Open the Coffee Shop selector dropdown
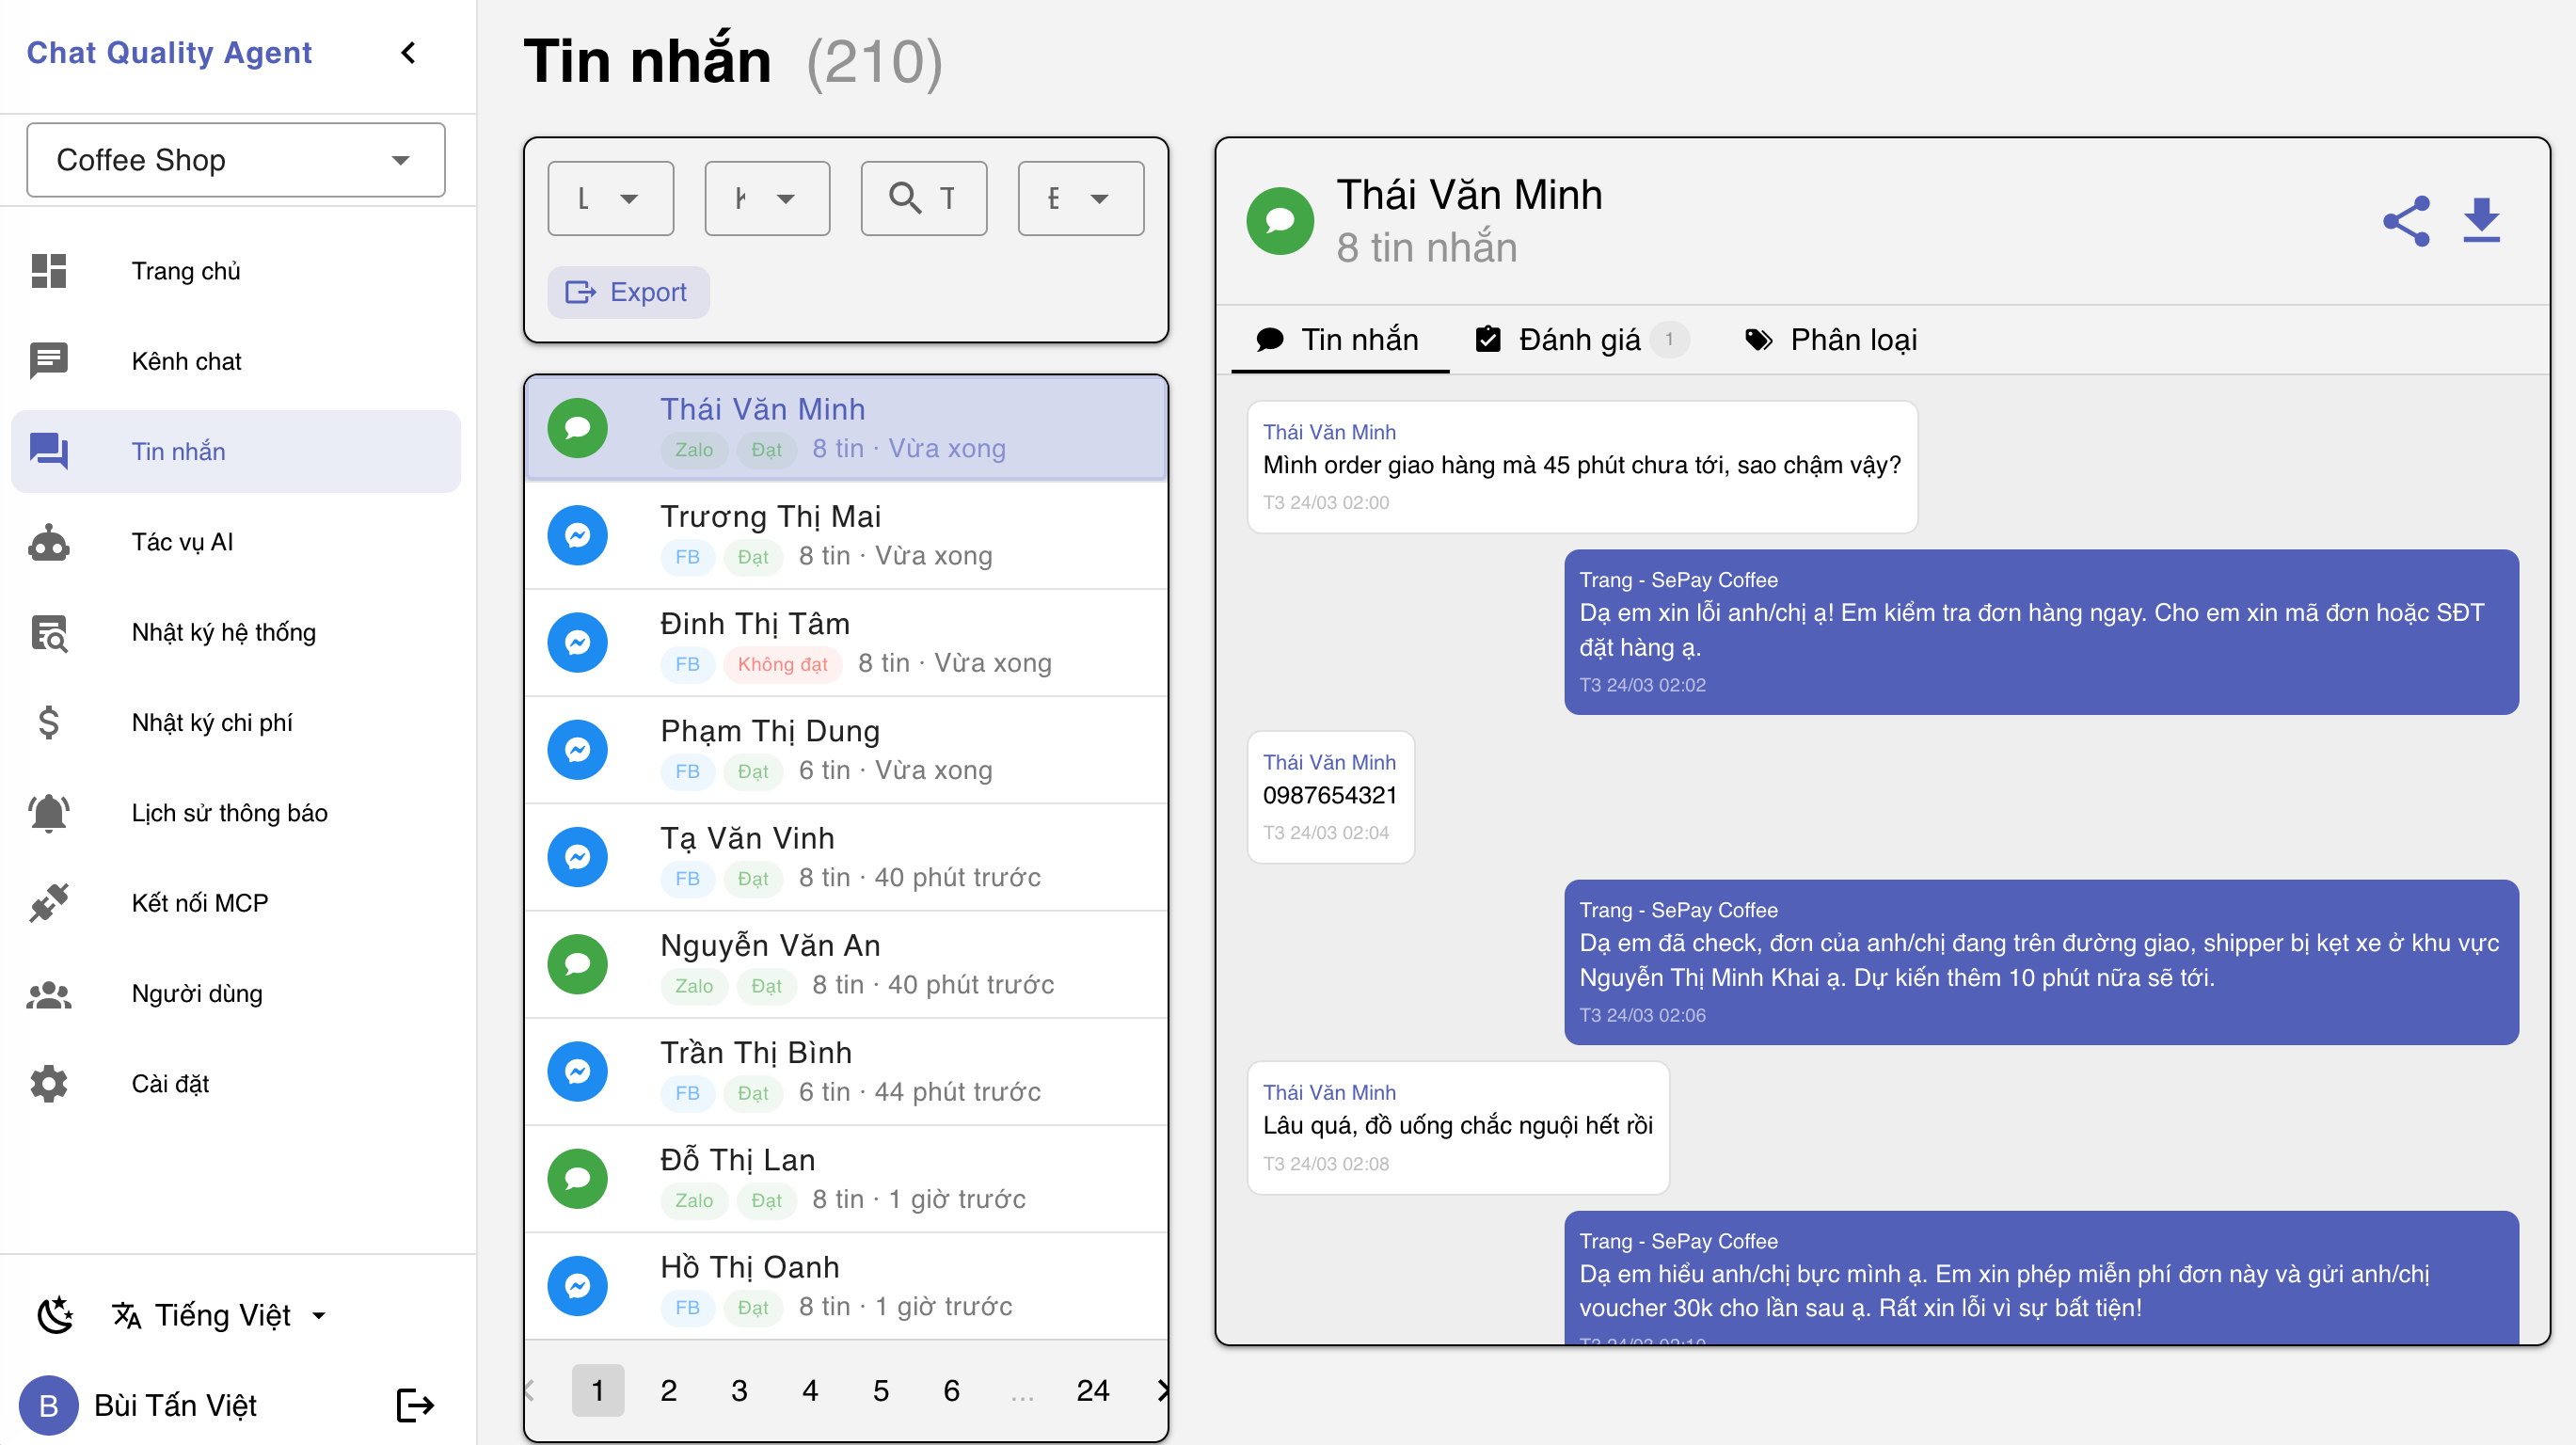 click(235, 160)
